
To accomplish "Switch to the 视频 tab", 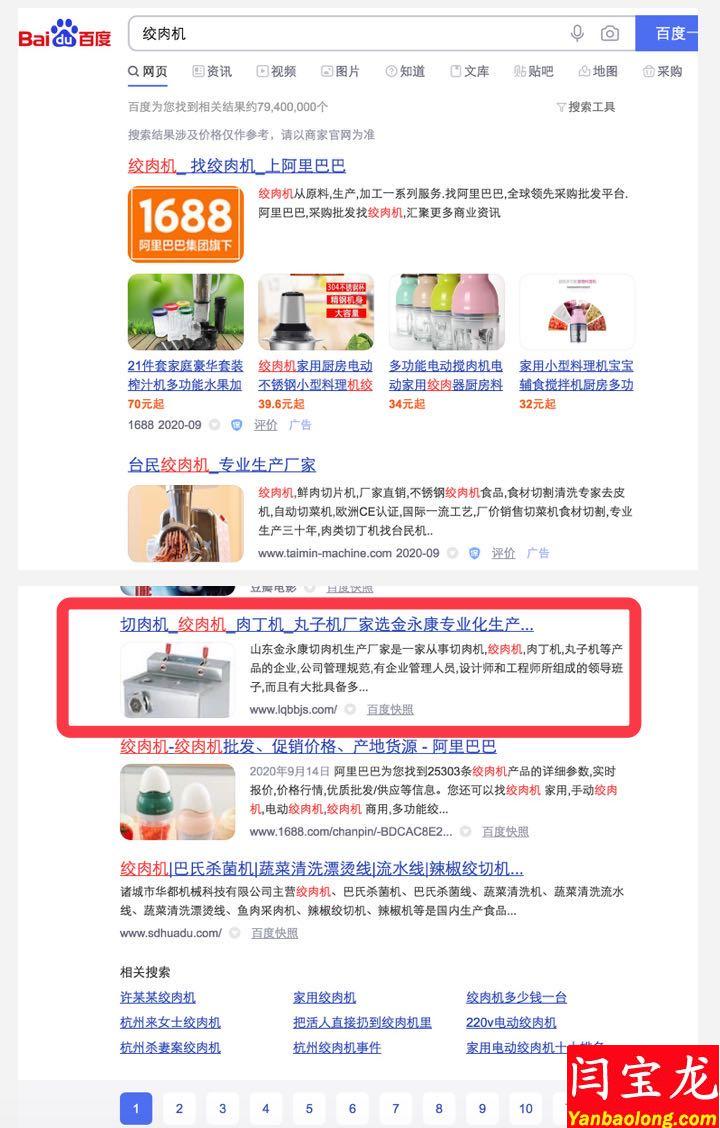I will point(276,71).
